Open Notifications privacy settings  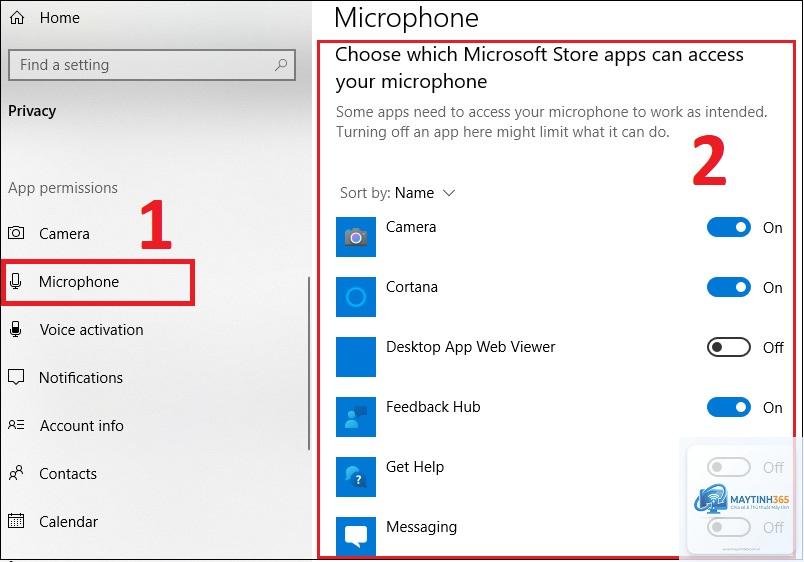[x=81, y=378]
